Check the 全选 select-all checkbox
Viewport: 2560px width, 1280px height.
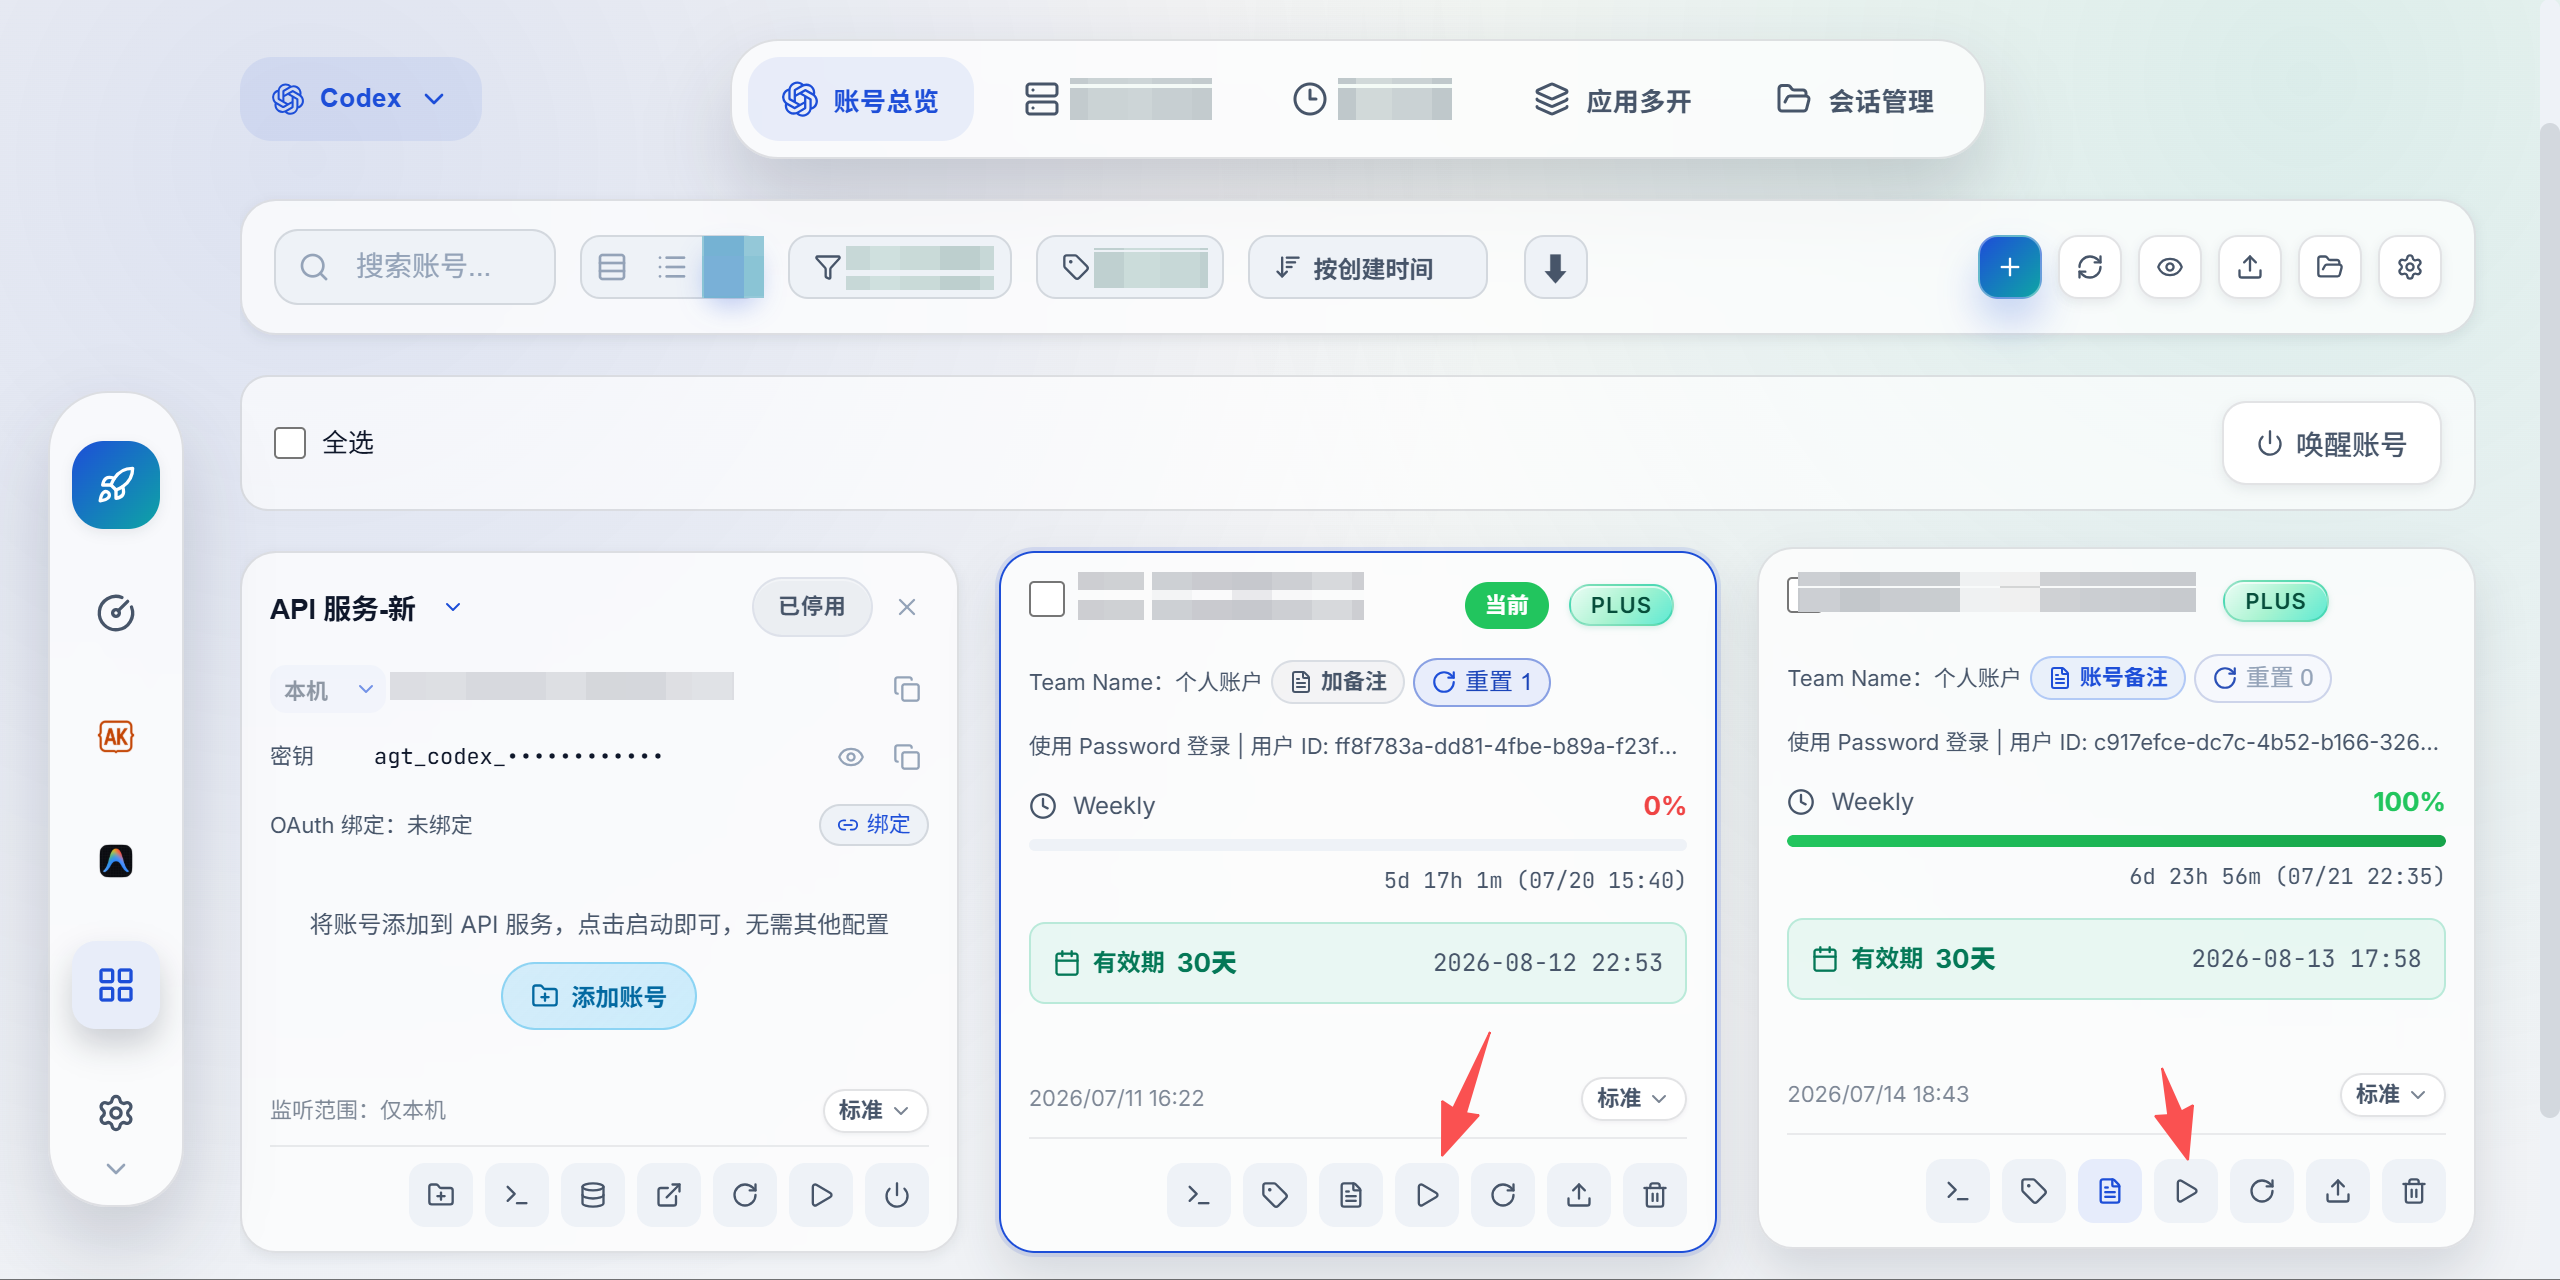click(290, 443)
